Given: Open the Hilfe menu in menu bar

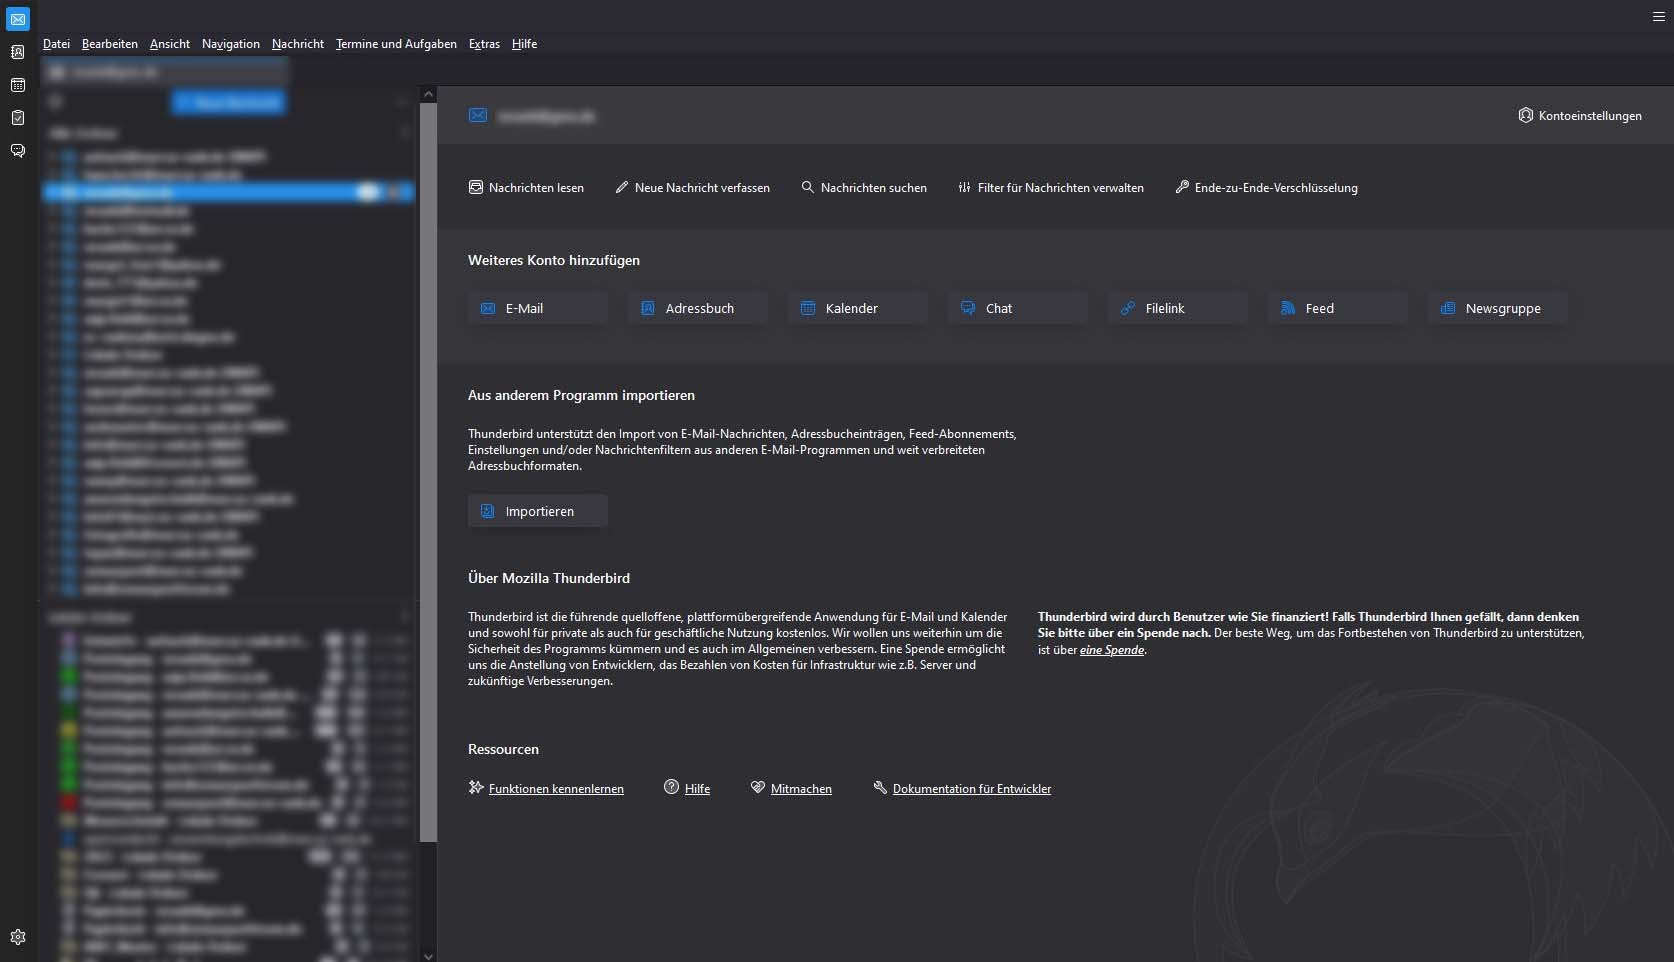Looking at the screenshot, I should tap(524, 44).
